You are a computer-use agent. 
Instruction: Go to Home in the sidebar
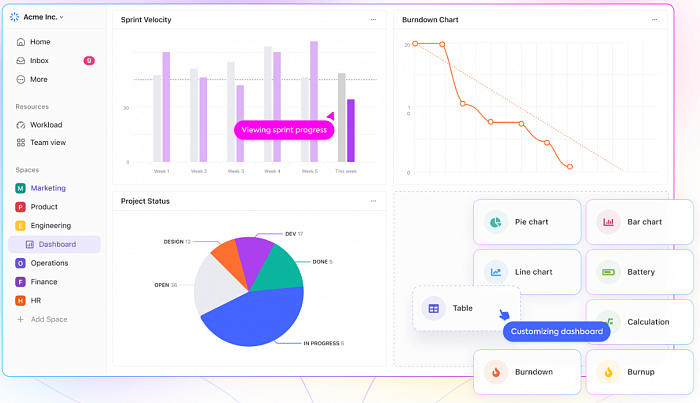tap(40, 42)
